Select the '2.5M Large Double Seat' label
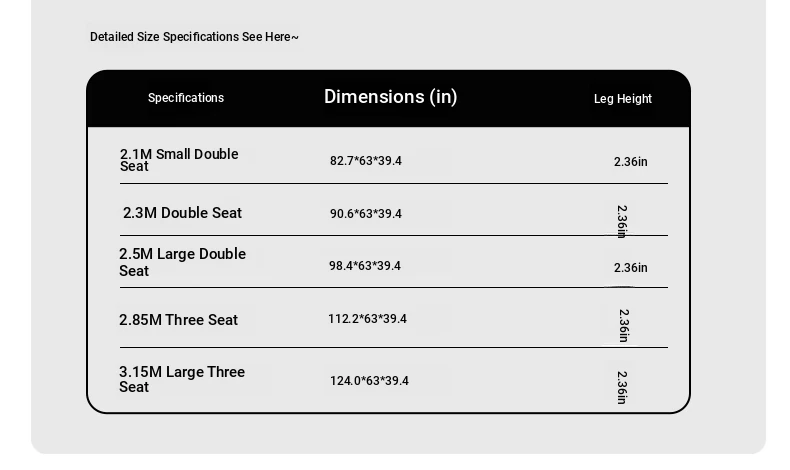Viewport: 790px width, 470px height. (182, 262)
